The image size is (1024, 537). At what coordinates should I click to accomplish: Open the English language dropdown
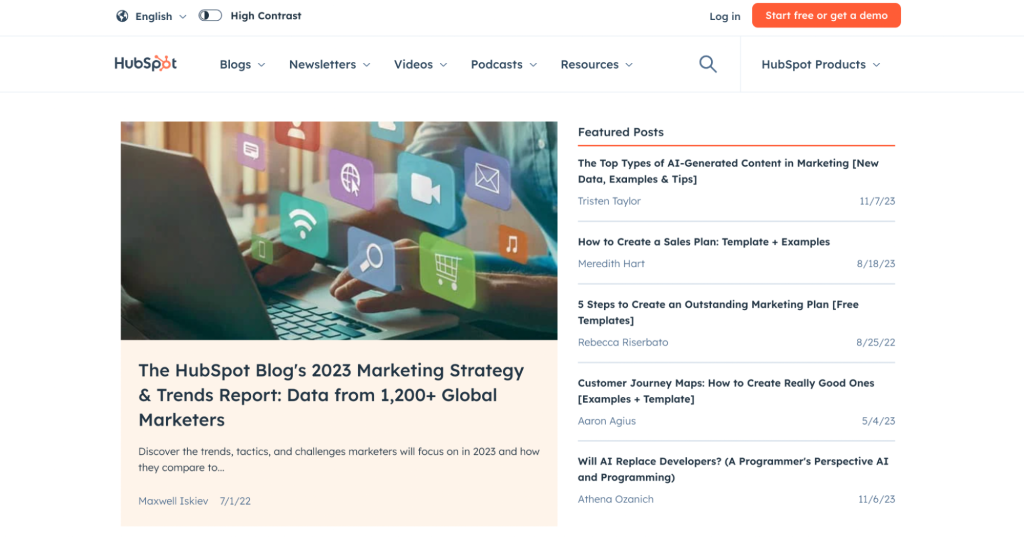(161, 16)
